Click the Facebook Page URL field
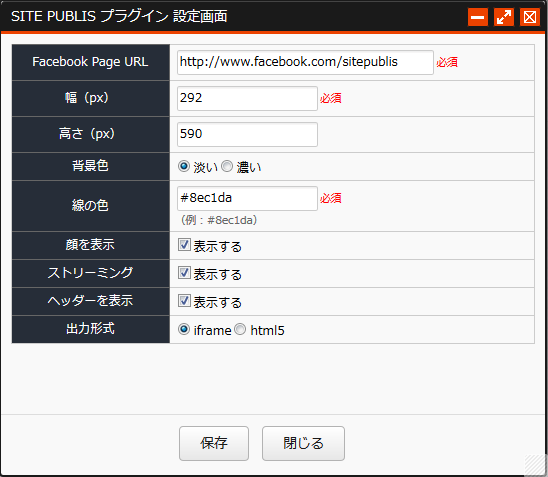548x477 pixels. point(305,62)
